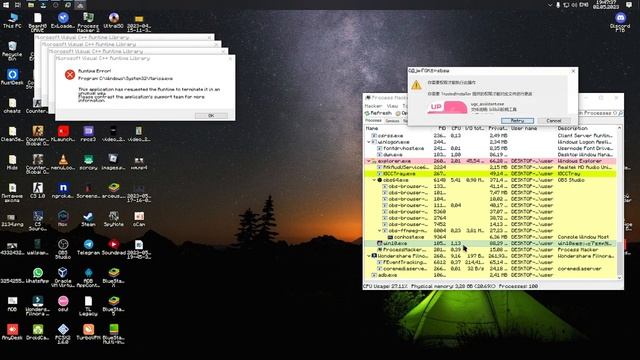This screenshot has width=640, height=360.
Task: Select the dwm.exe process row
Action: coord(490,155)
